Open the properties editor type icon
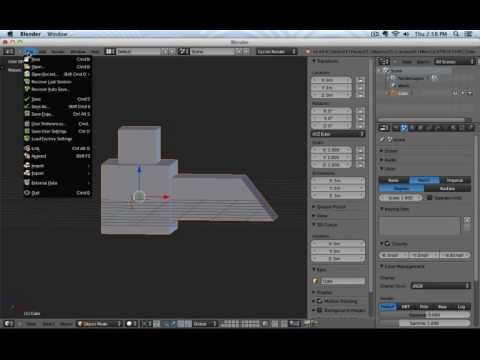 (384, 128)
